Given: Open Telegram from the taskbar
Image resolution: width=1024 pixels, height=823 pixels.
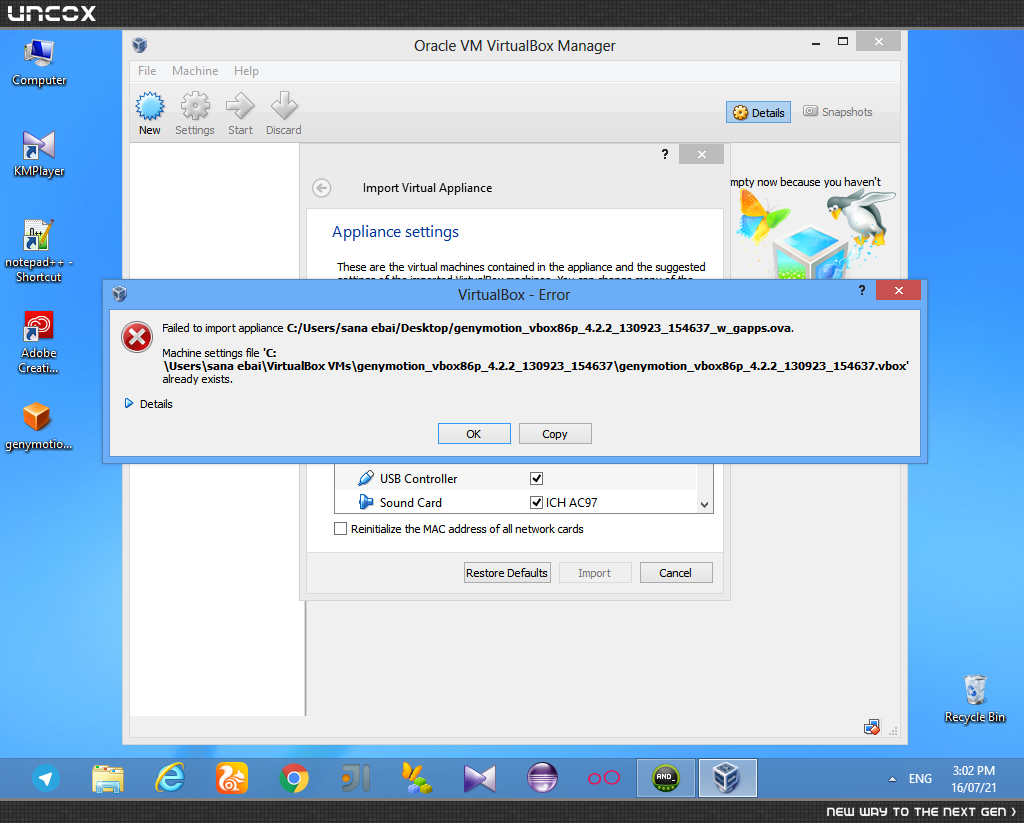Looking at the screenshot, I should [x=46, y=779].
